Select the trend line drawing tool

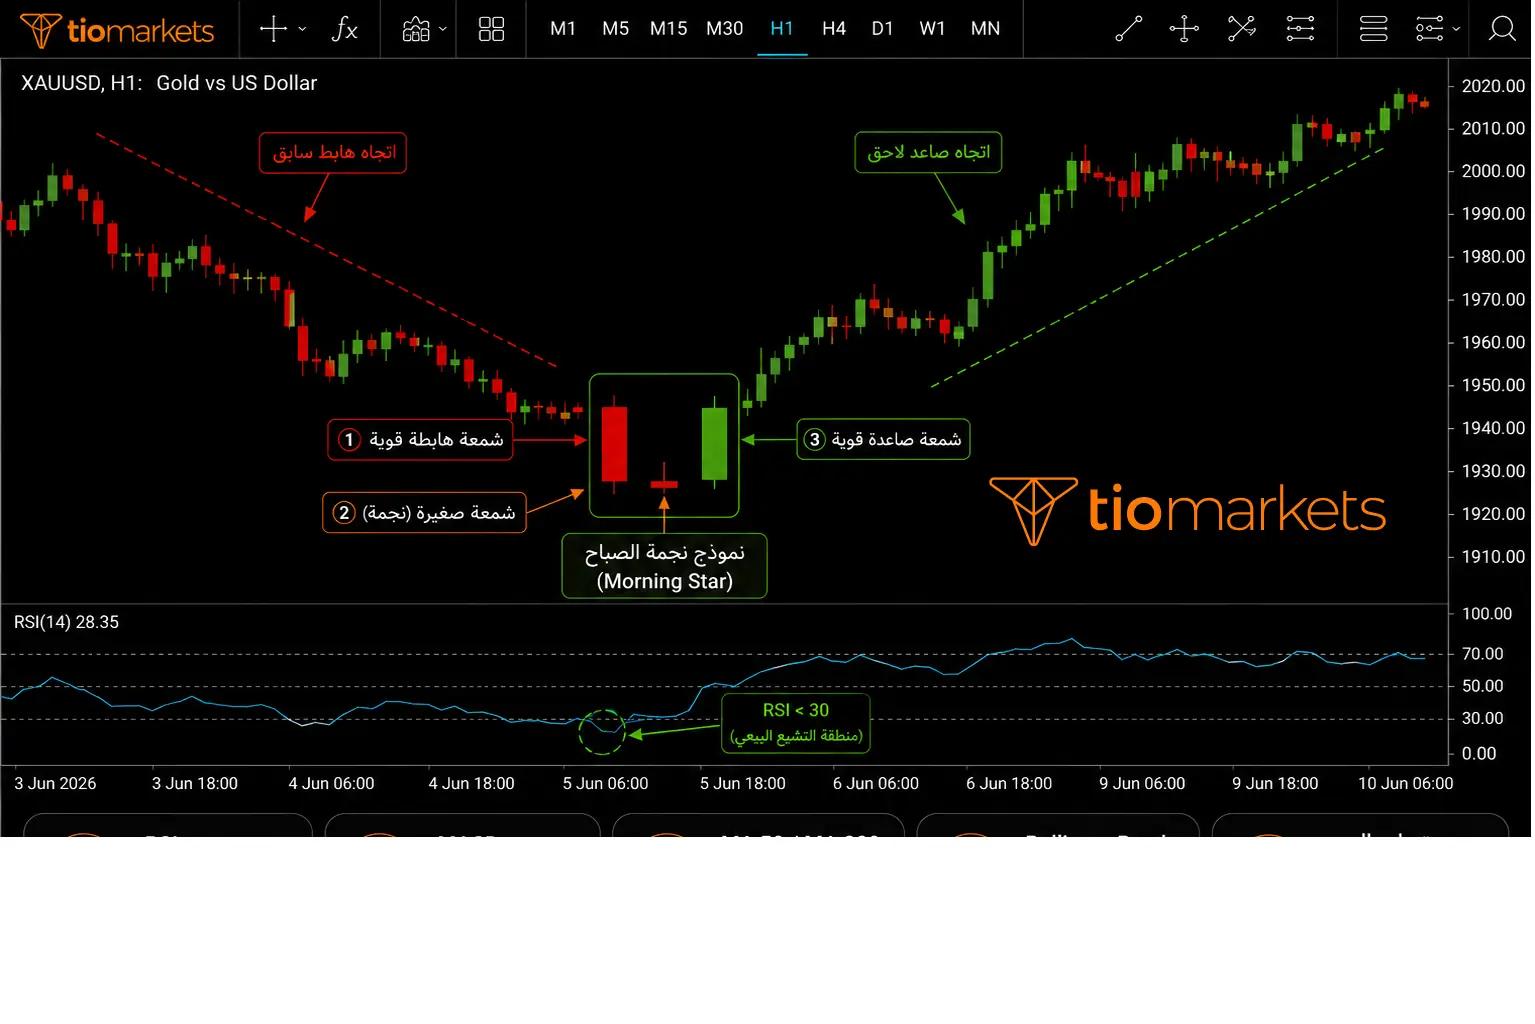click(x=1128, y=29)
